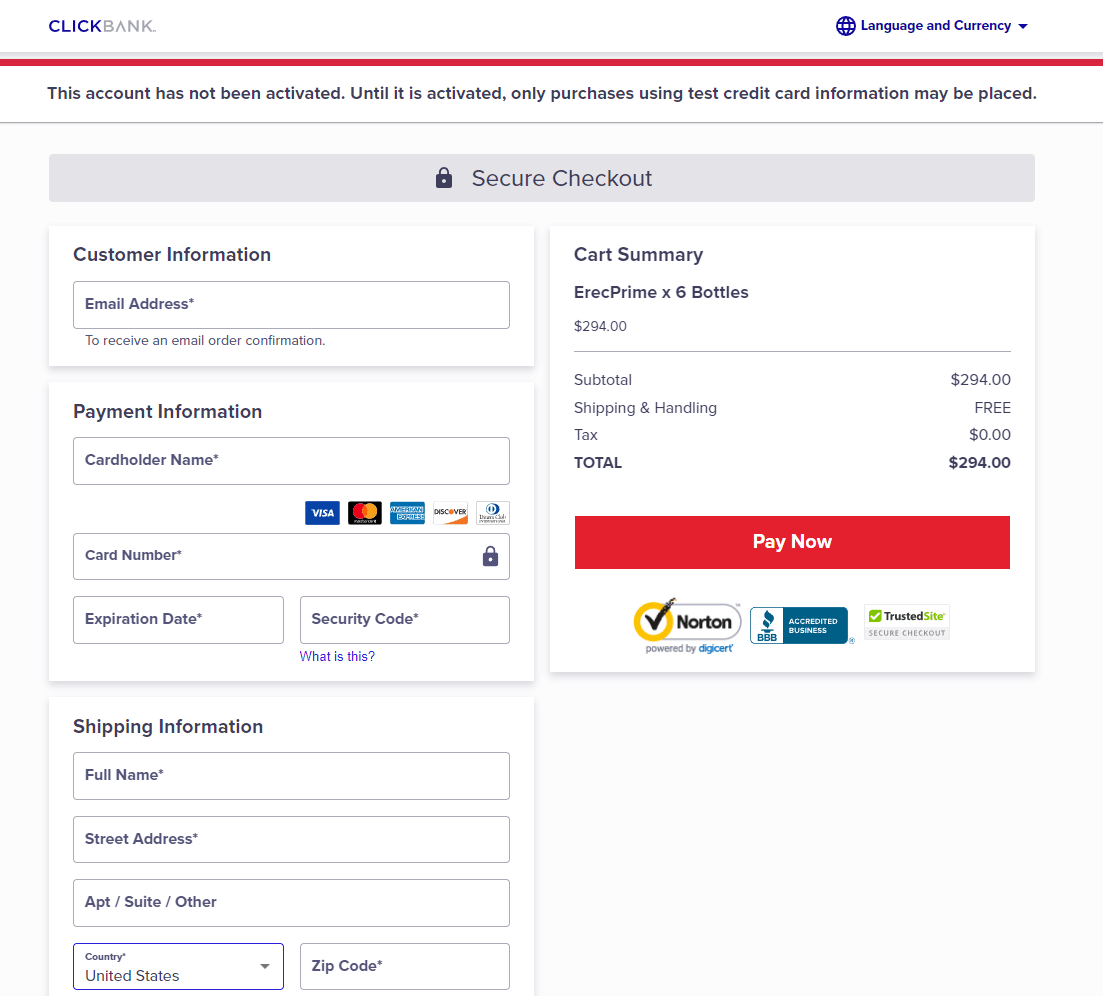1103x996 pixels.
Task: Select the Discover card icon
Action: 449,512
